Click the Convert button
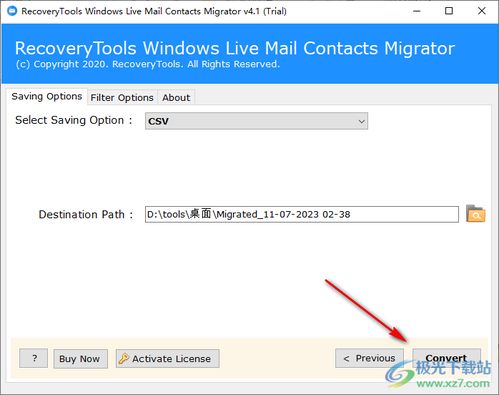 coord(446,358)
